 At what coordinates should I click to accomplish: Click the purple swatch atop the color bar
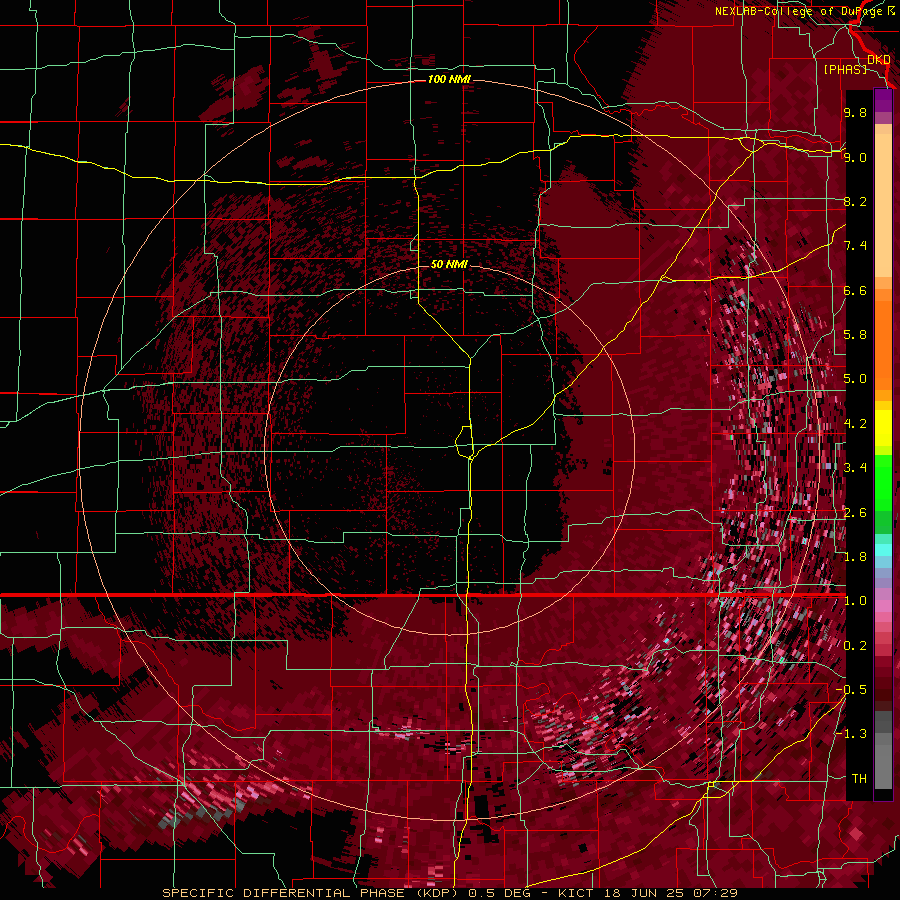[x=883, y=100]
